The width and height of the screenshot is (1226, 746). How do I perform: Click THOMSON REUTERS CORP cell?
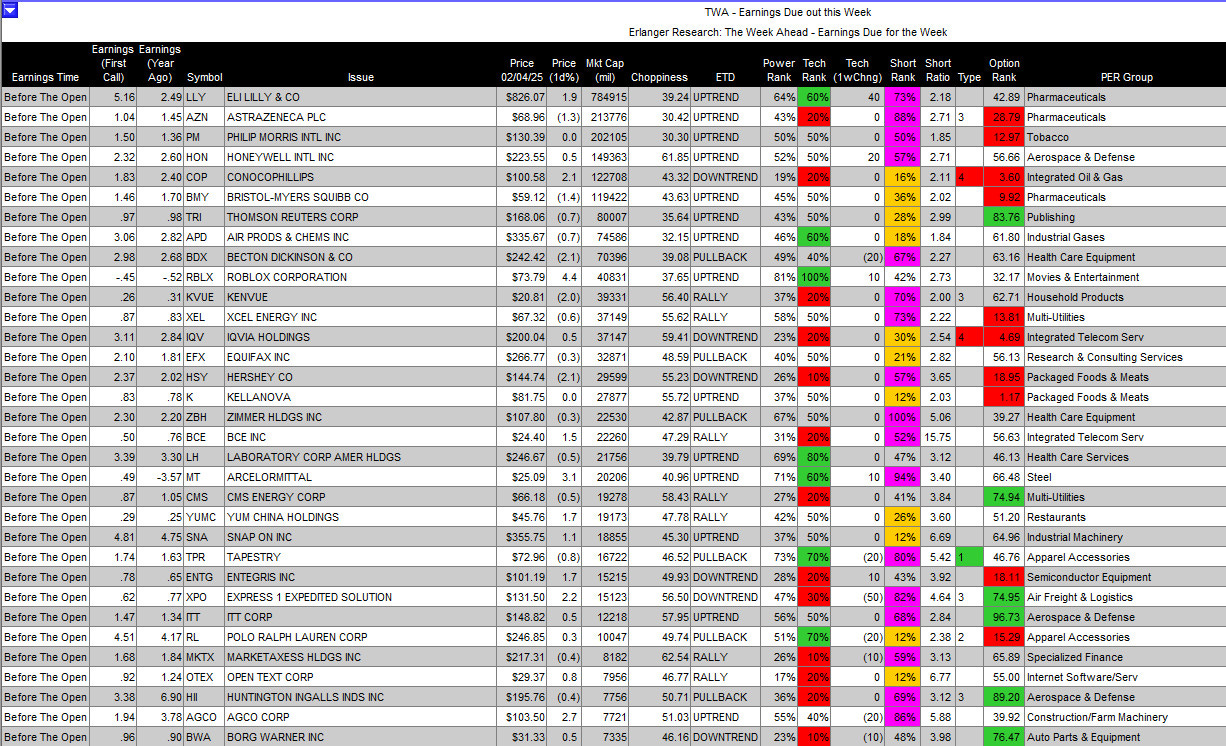pyautogui.click(x=360, y=217)
